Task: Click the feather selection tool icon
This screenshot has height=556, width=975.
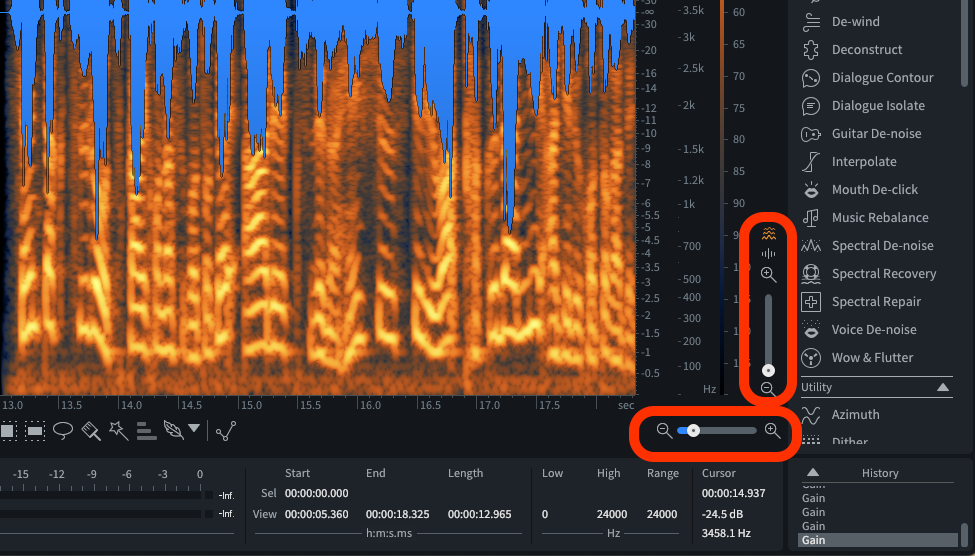Action: coord(173,431)
